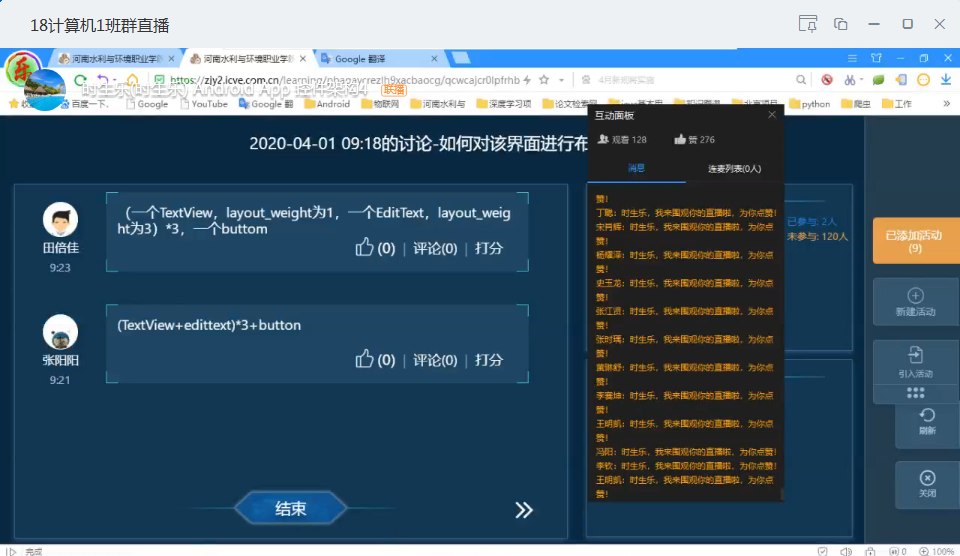Expand the bookmarks overflow chevron
This screenshot has width=960, height=556.
click(x=946, y=103)
